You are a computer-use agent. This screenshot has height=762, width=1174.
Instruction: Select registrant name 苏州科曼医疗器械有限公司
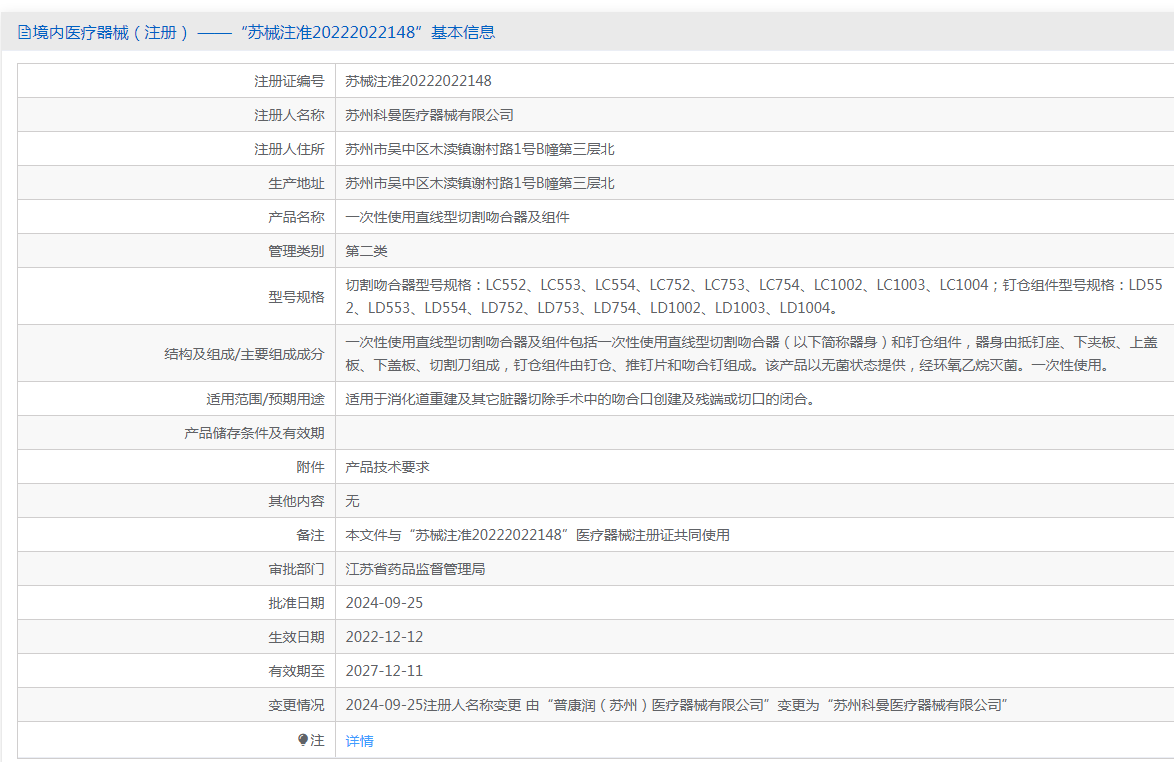(429, 115)
